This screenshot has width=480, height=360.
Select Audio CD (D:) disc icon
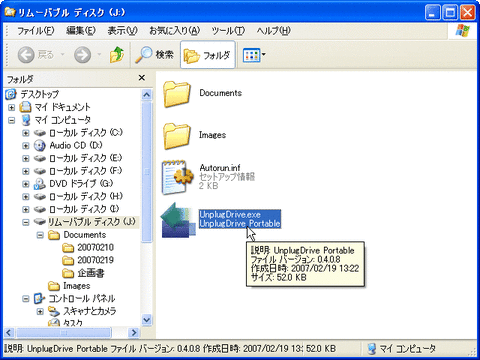coord(40,145)
